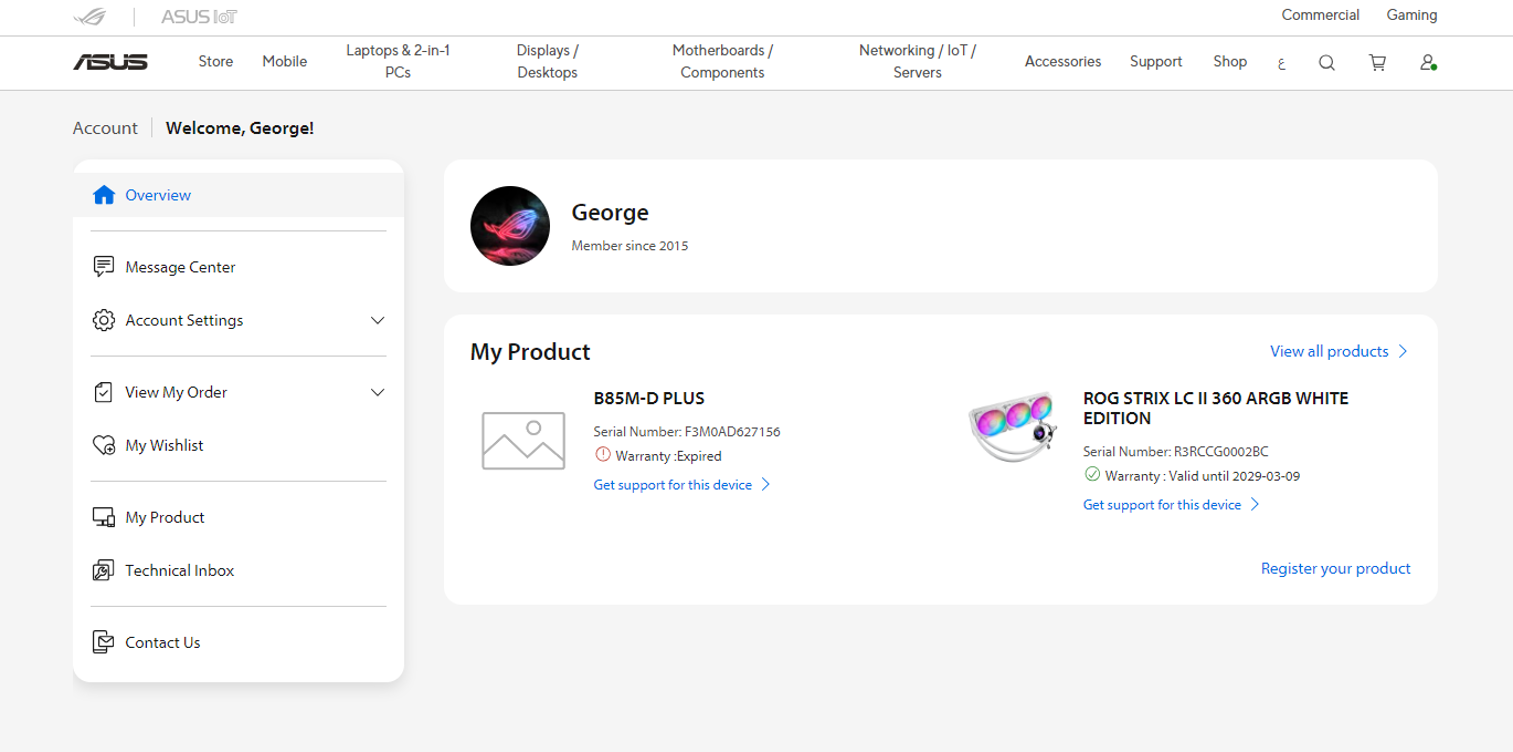The width and height of the screenshot is (1513, 752).
Task: Click the user account icon in header
Action: click(x=1428, y=62)
